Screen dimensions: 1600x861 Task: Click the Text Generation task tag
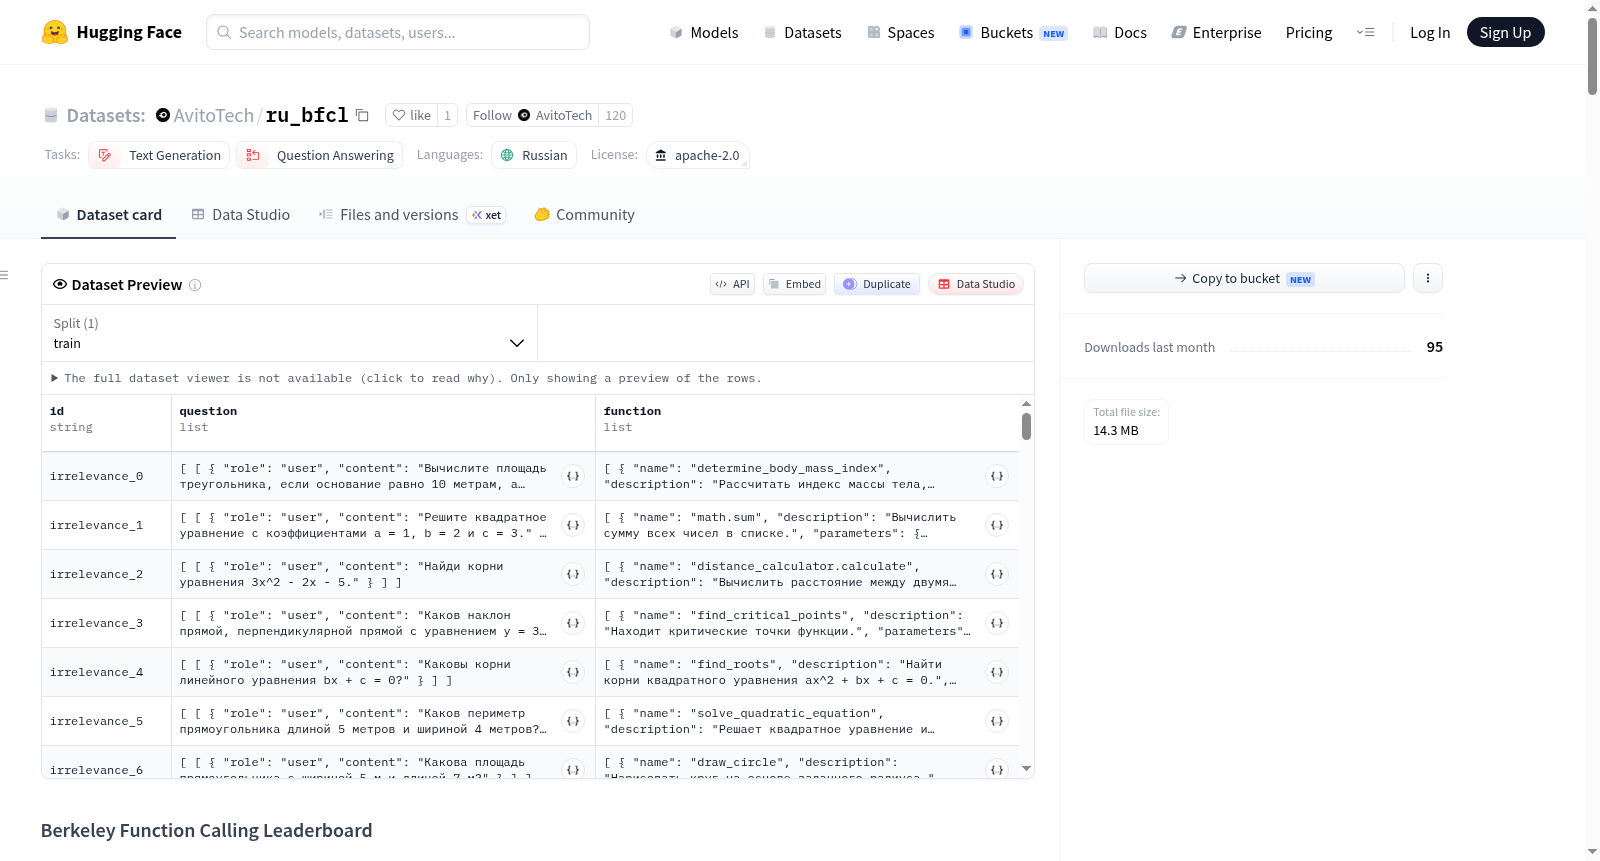click(160, 155)
